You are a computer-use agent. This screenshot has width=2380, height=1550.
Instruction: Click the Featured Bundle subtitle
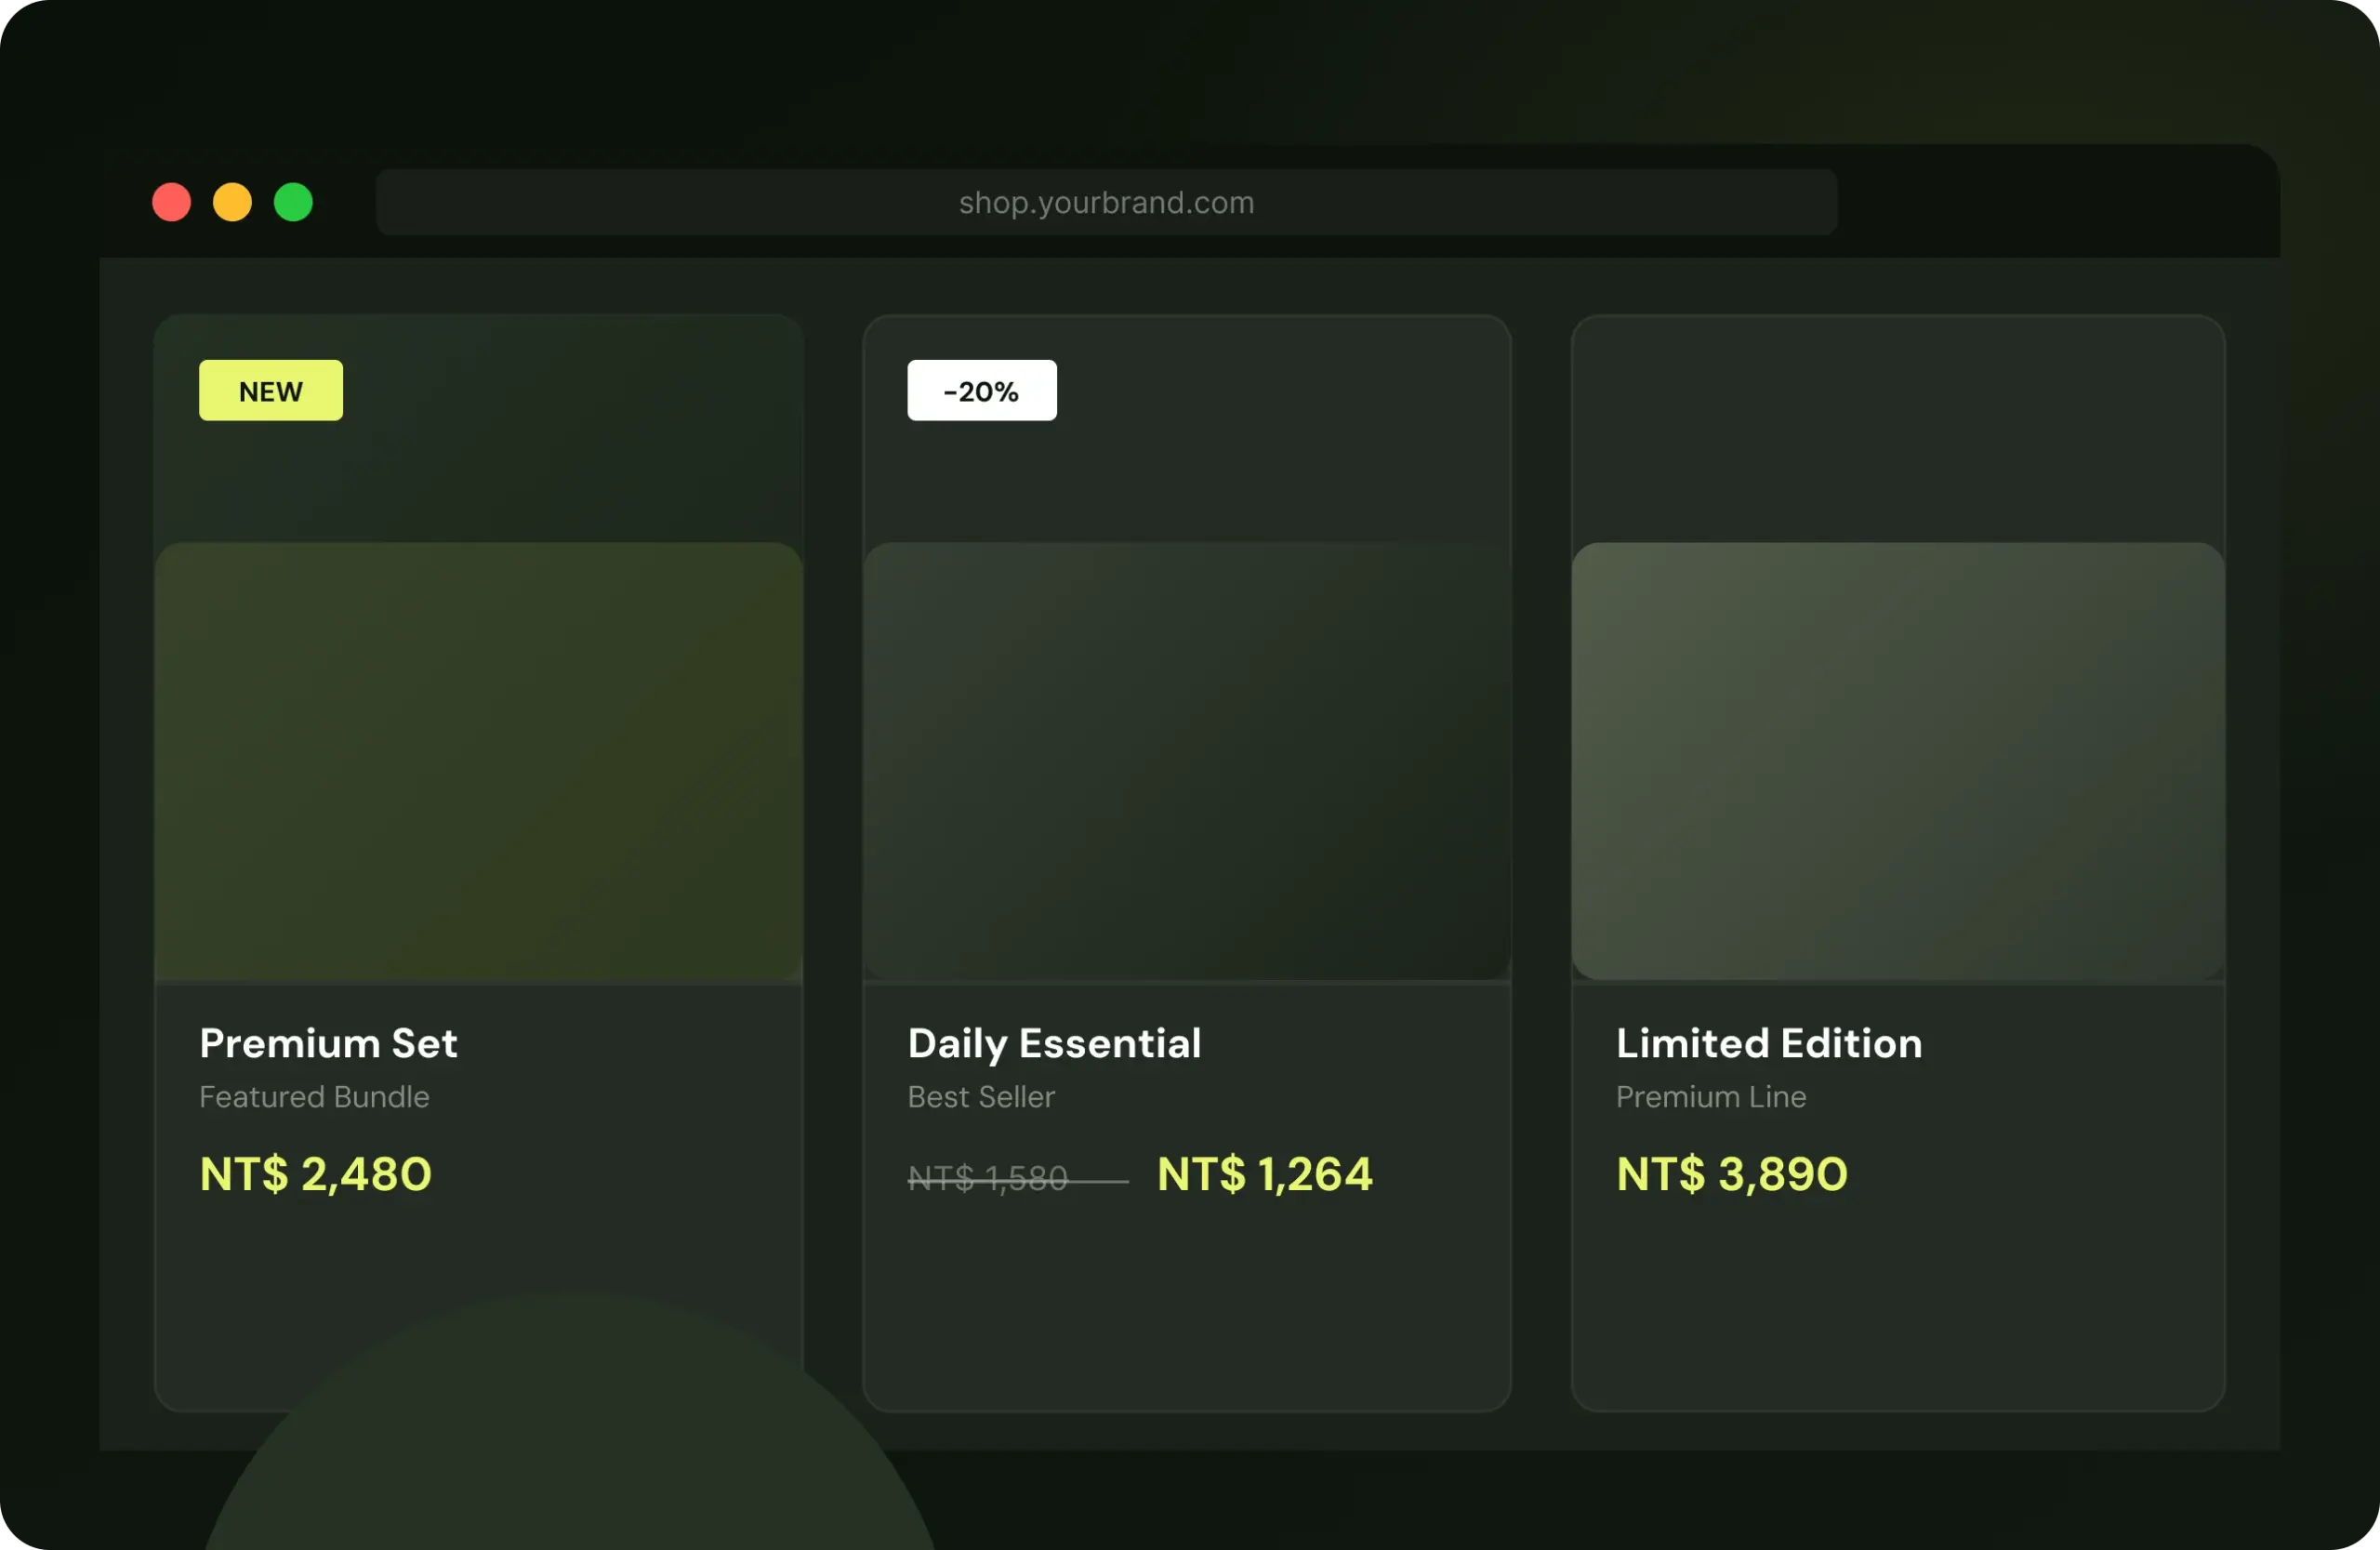[315, 1097]
